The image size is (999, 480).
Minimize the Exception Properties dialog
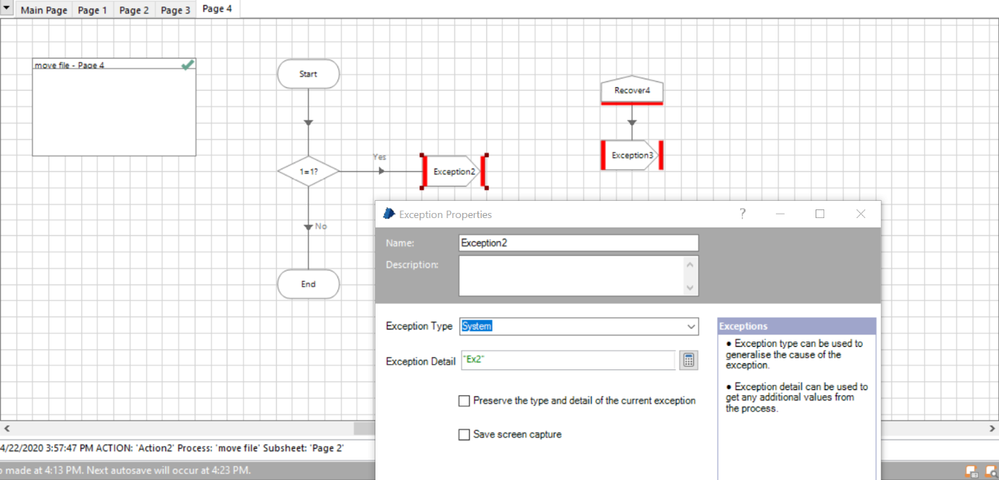click(780, 214)
